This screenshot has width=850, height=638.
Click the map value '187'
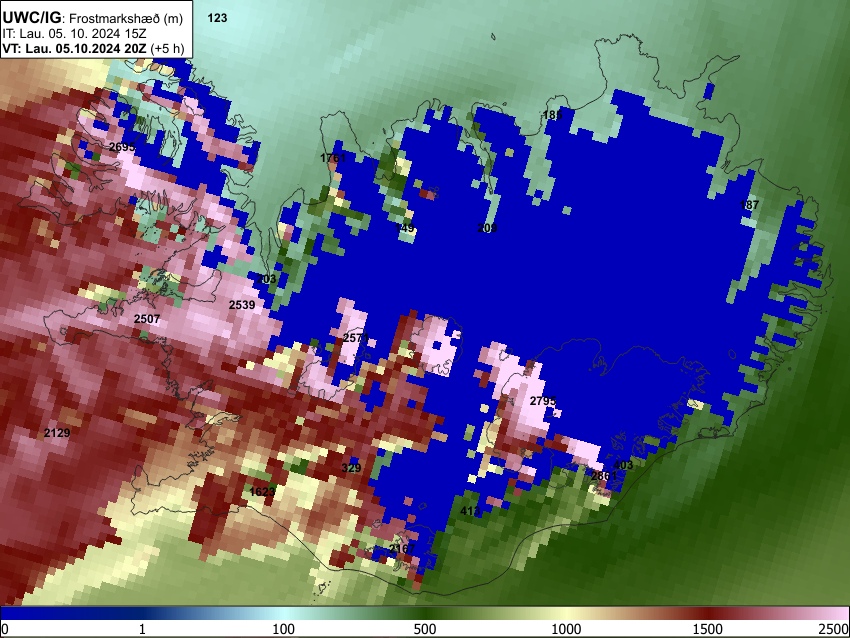tap(749, 205)
